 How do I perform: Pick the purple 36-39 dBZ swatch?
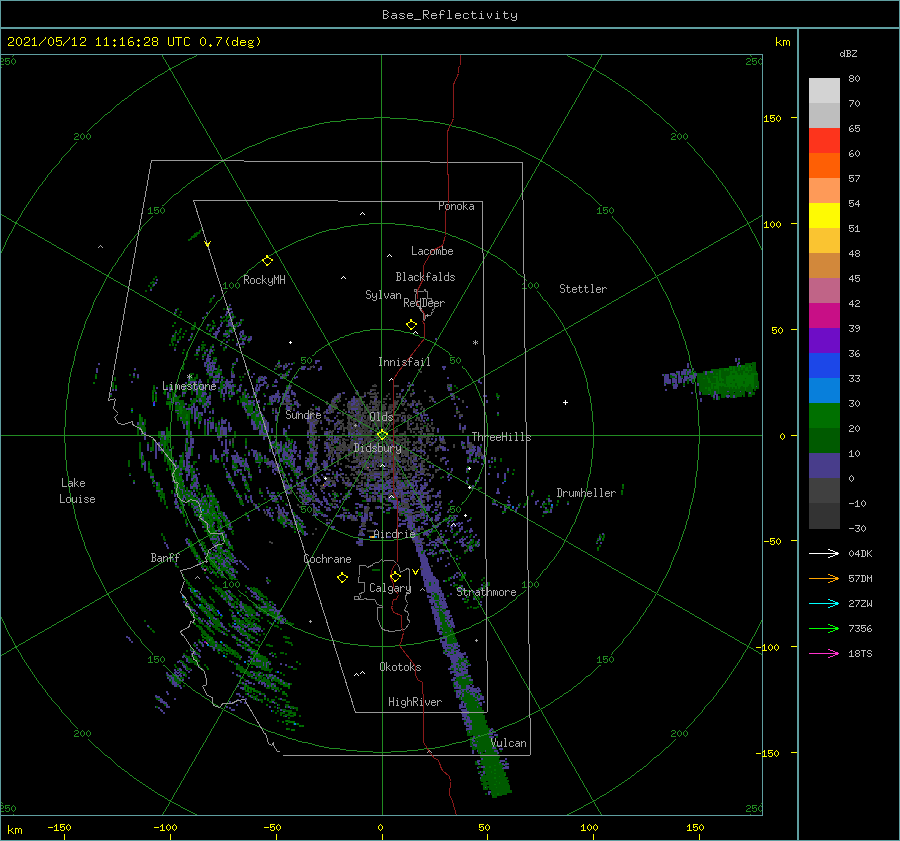tap(824, 341)
